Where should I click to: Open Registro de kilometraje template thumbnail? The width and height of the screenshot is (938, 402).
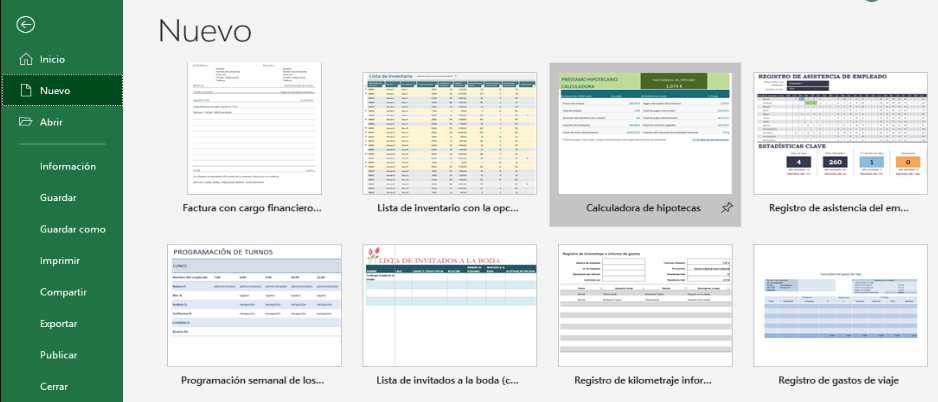click(x=645, y=305)
